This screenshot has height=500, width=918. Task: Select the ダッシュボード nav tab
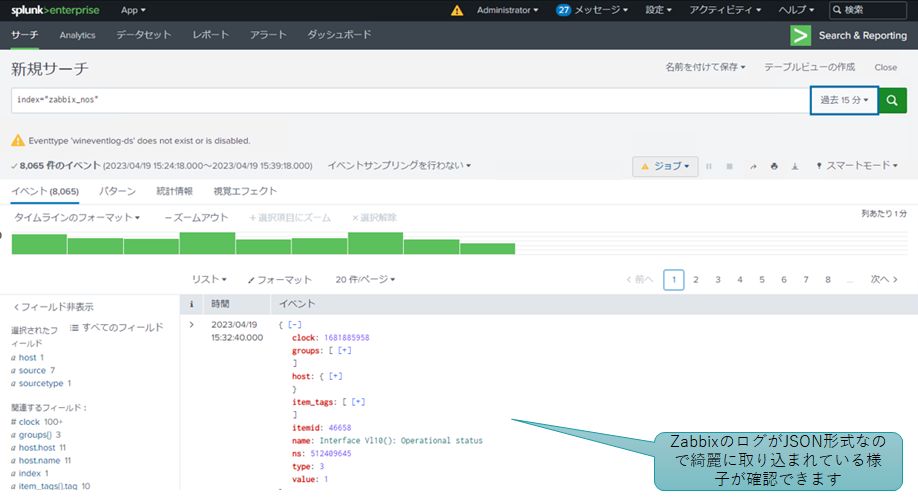pyautogui.click(x=339, y=35)
